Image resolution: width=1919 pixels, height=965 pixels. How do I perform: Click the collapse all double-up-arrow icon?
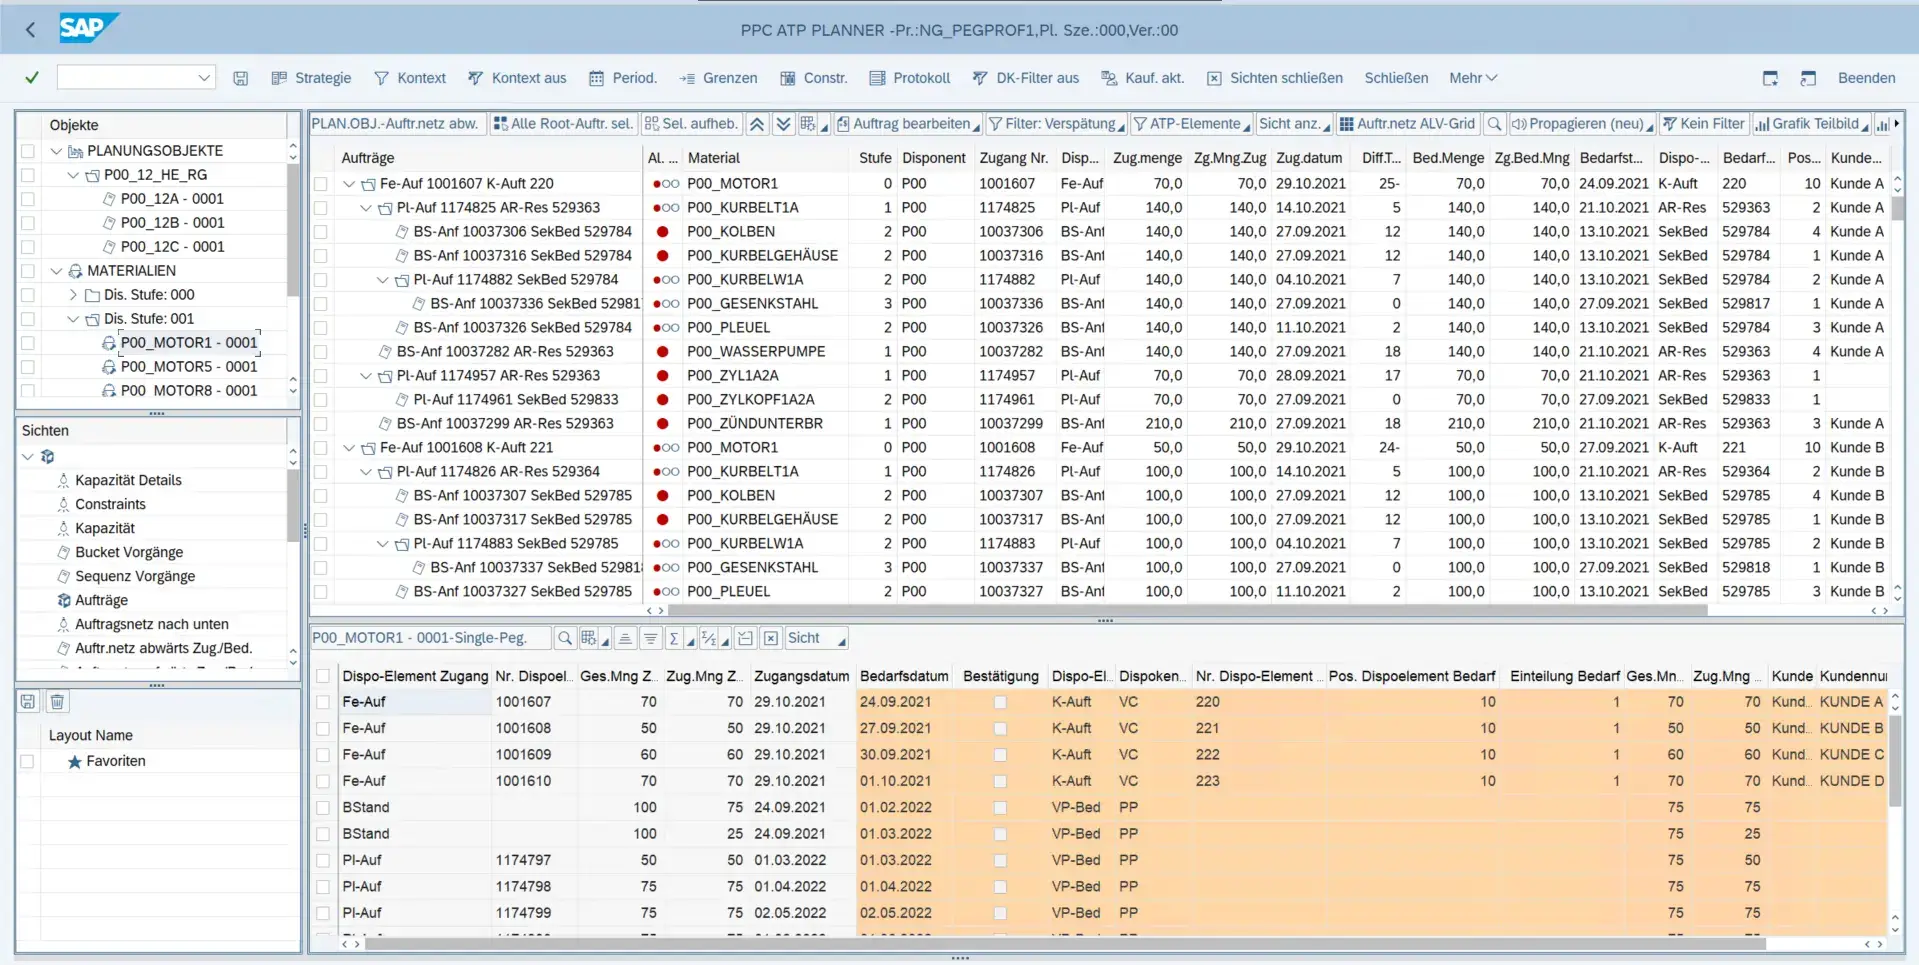(x=757, y=124)
